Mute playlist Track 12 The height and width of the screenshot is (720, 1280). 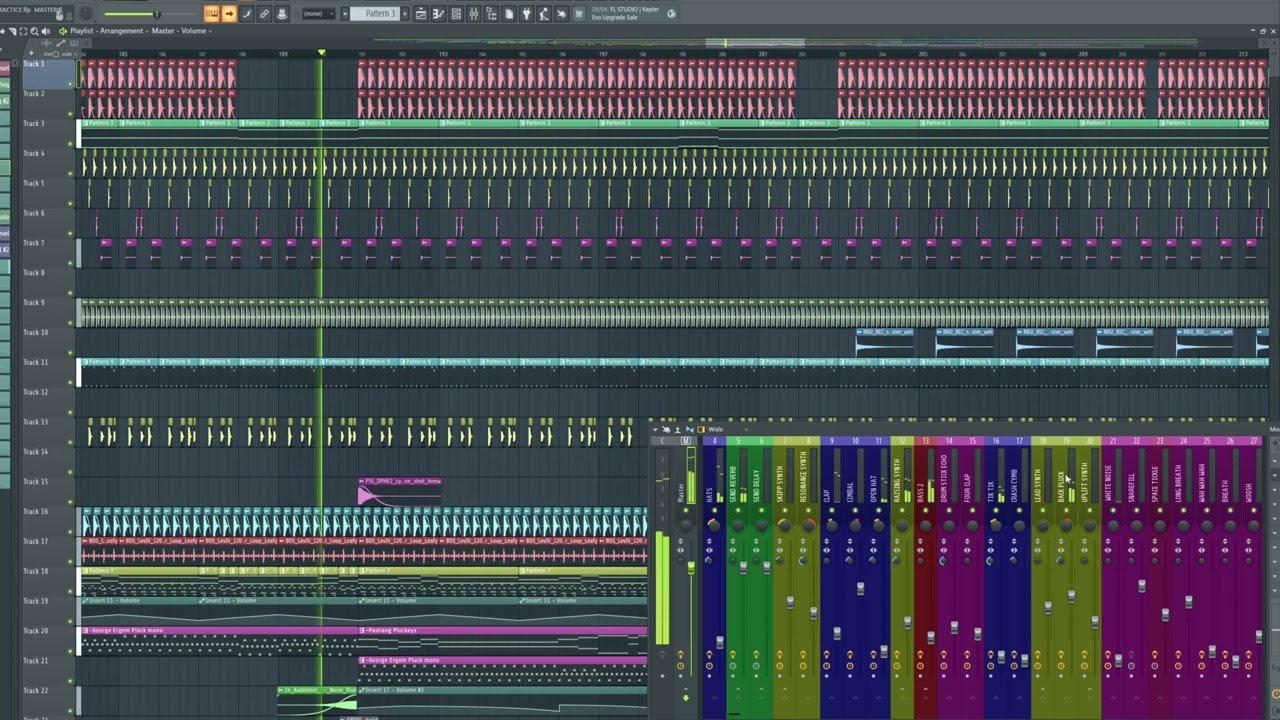(70, 411)
